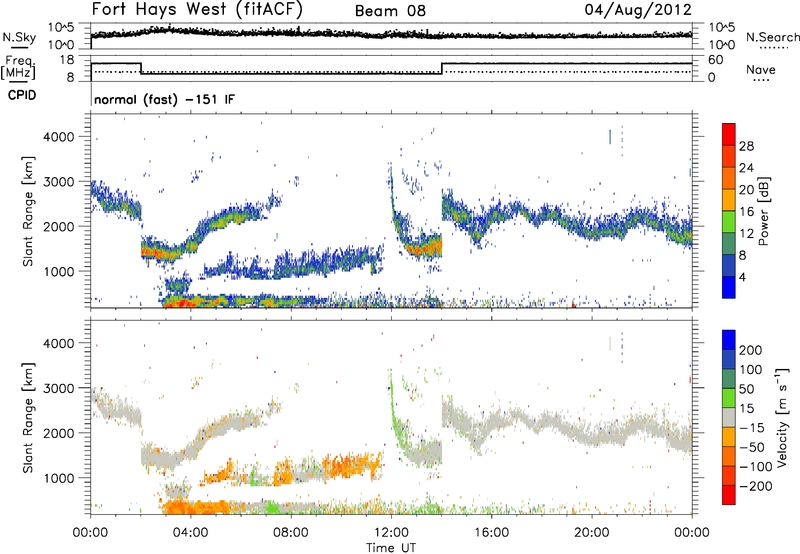Click the 'N.Sky' legend label
800x554 pixels.
click(x=19, y=37)
